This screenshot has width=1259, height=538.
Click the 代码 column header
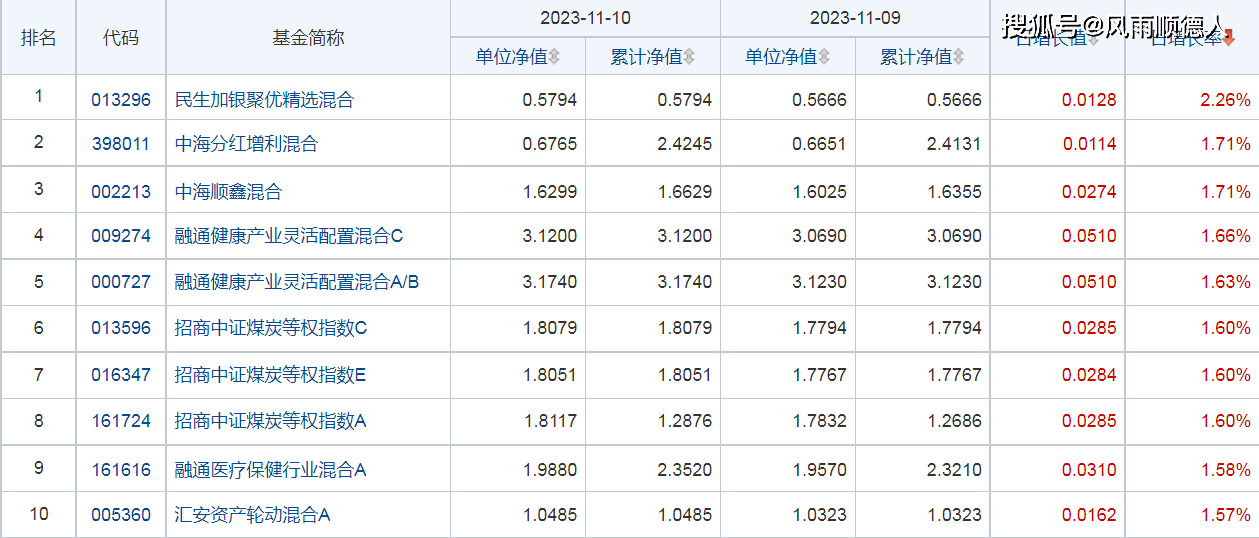click(x=121, y=38)
